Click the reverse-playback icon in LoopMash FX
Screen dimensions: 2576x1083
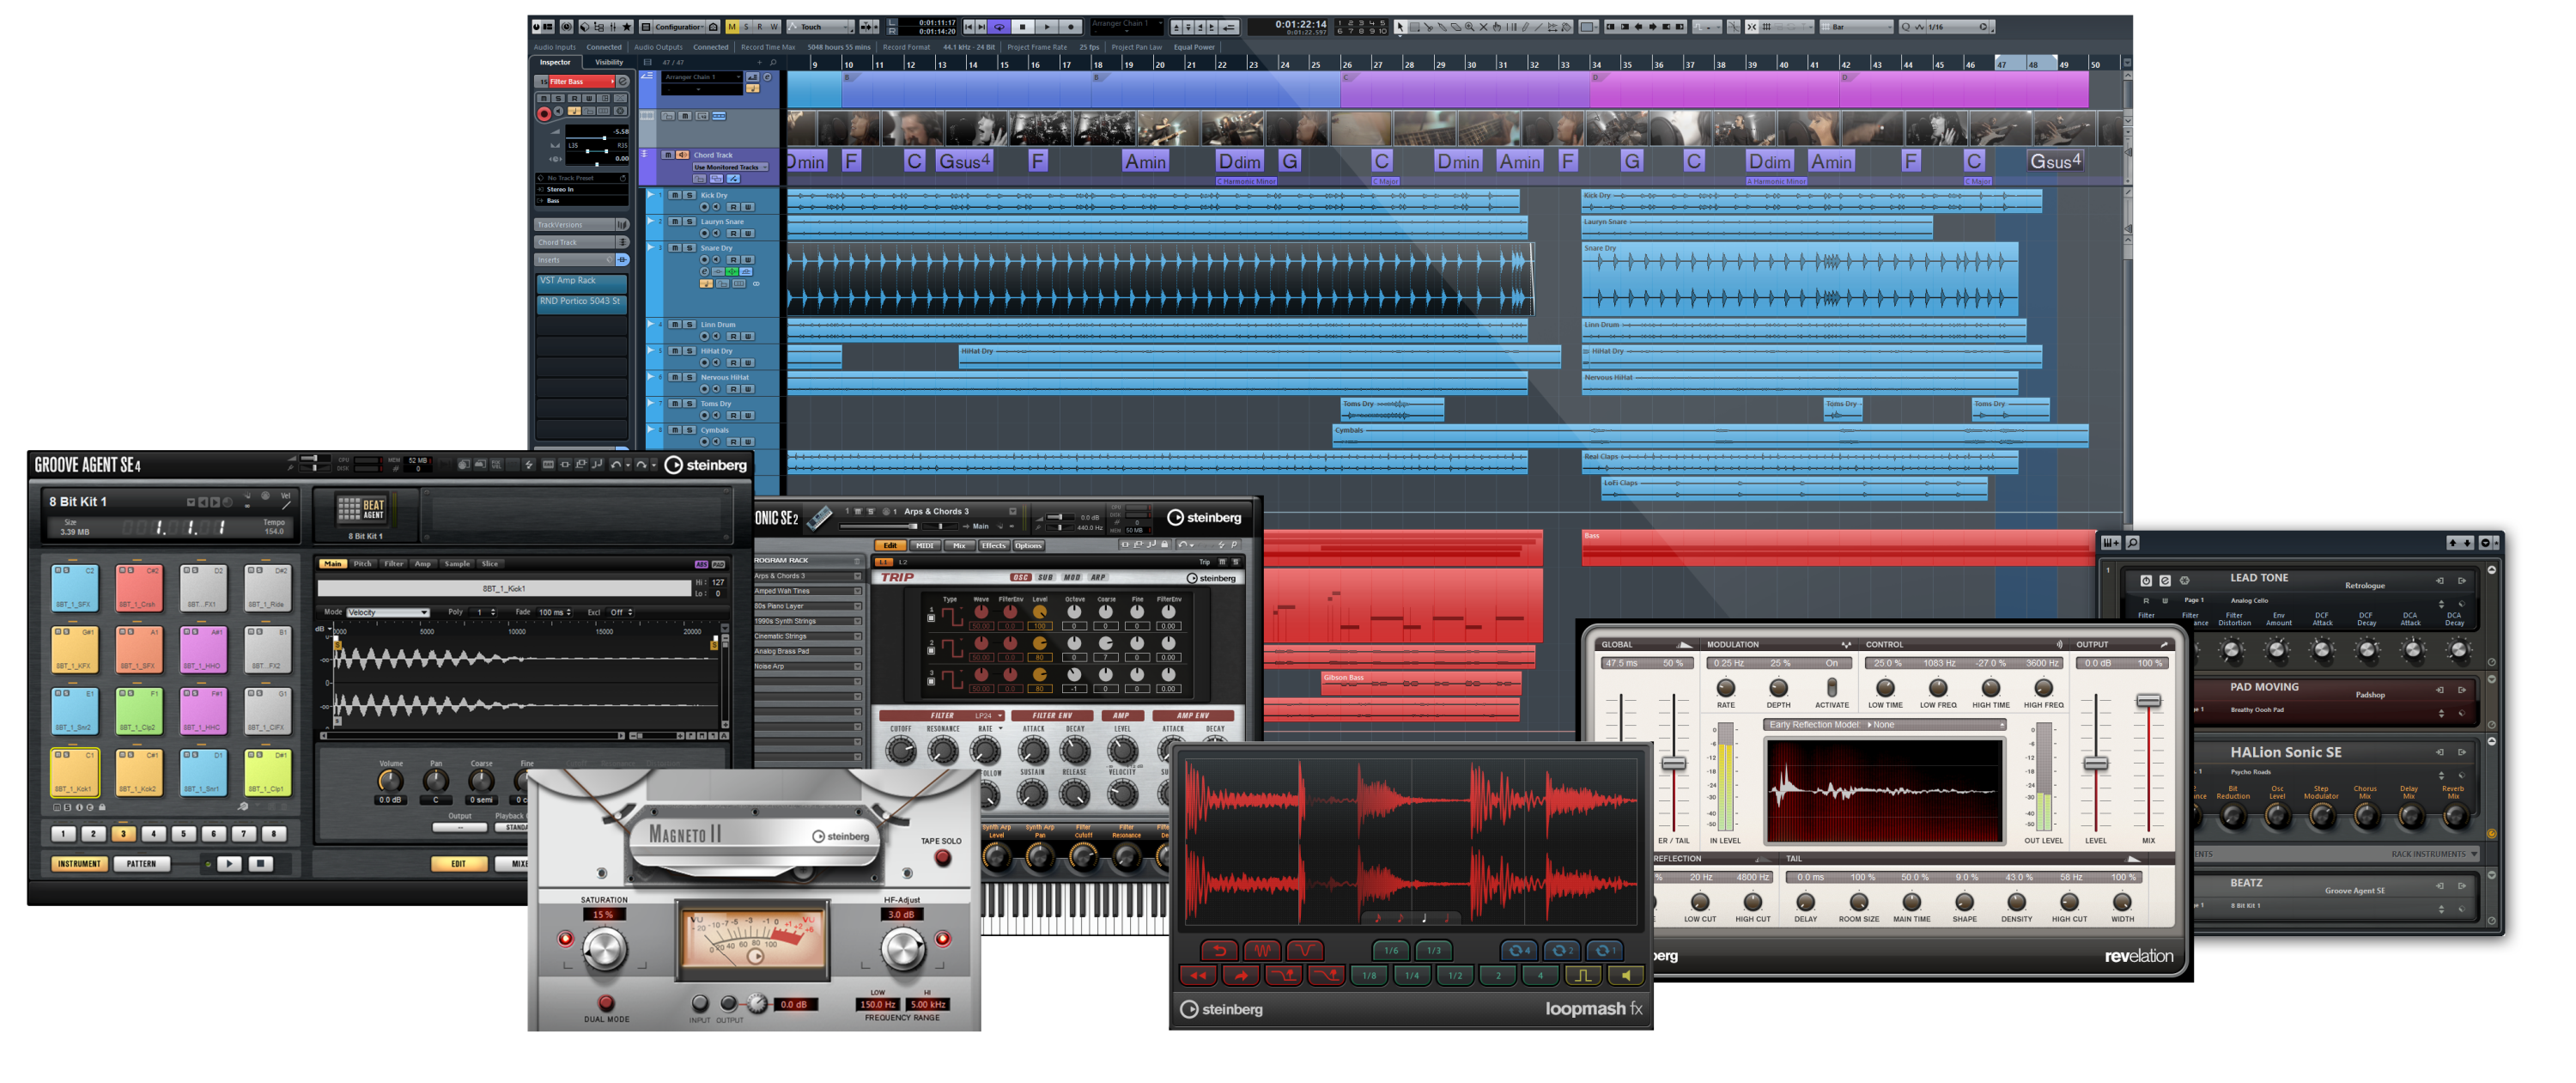(1199, 977)
